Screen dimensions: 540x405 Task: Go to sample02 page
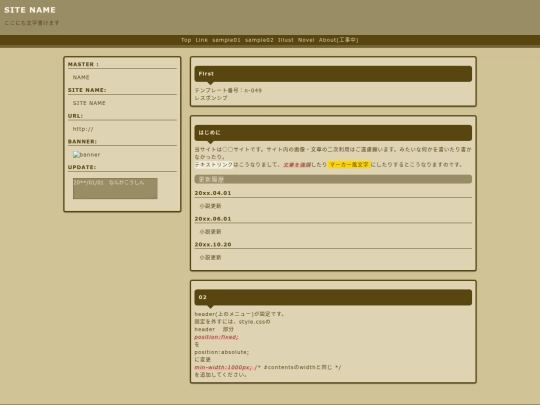[x=259, y=40]
